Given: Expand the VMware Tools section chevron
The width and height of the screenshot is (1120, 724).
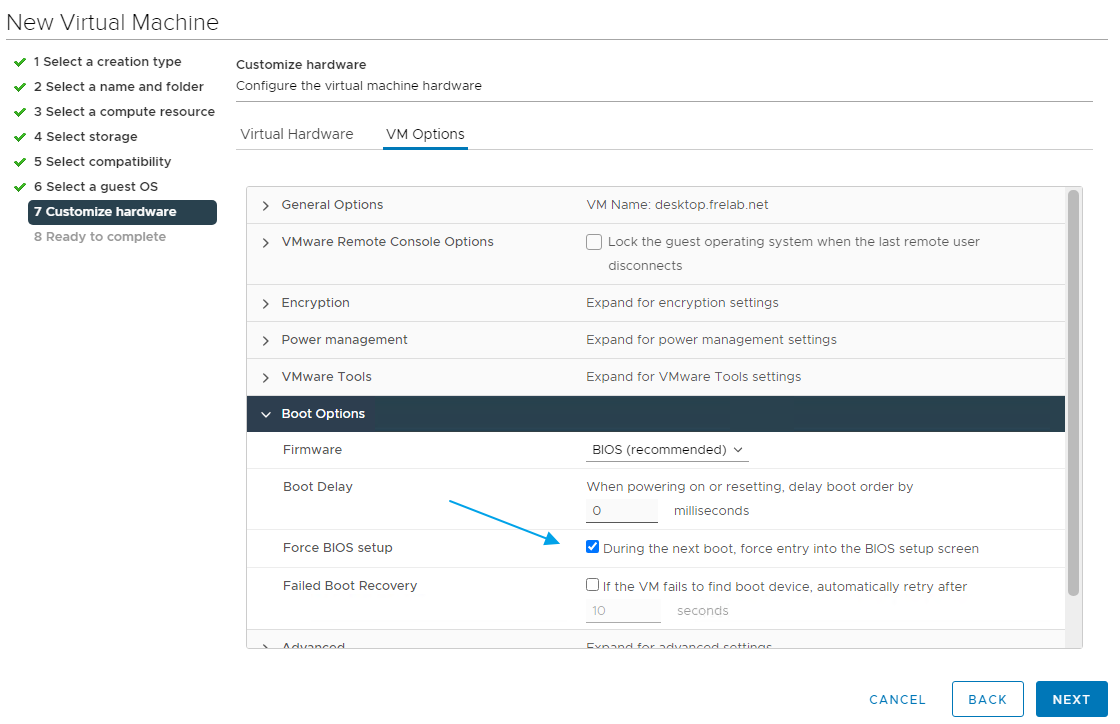Looking at the screenshot, I should (x=266, y=378).
